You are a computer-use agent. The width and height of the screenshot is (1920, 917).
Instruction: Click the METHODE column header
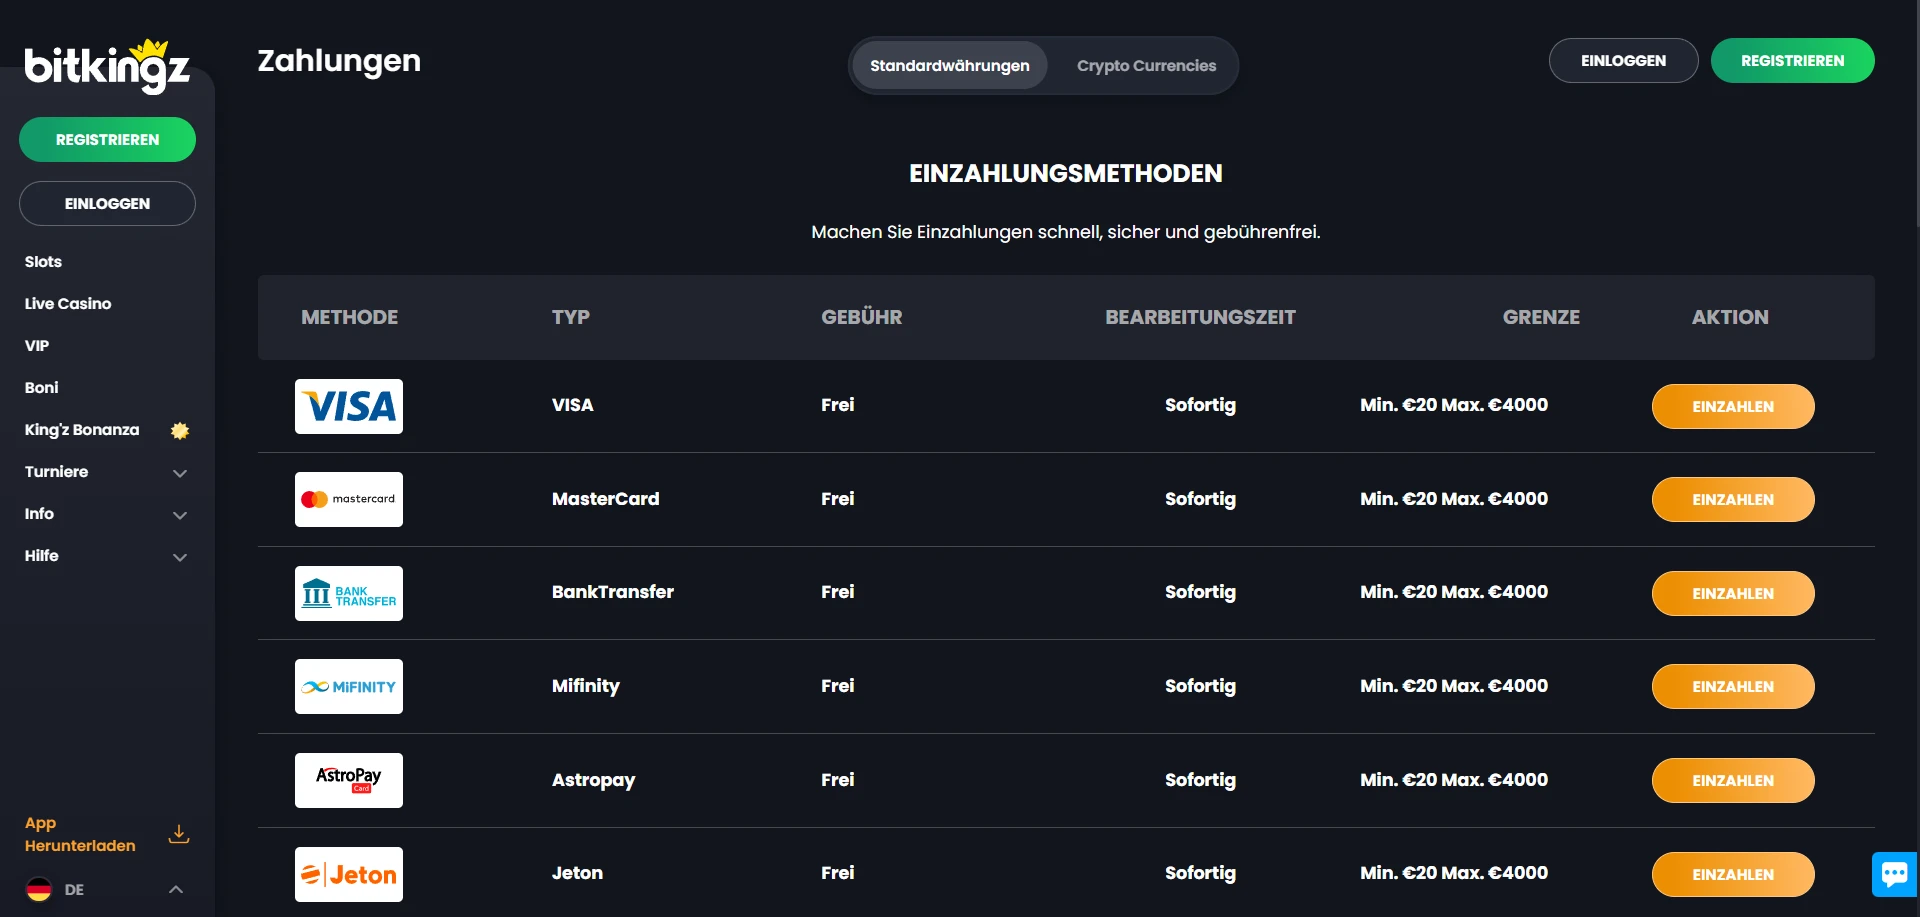tap(349, 317)
